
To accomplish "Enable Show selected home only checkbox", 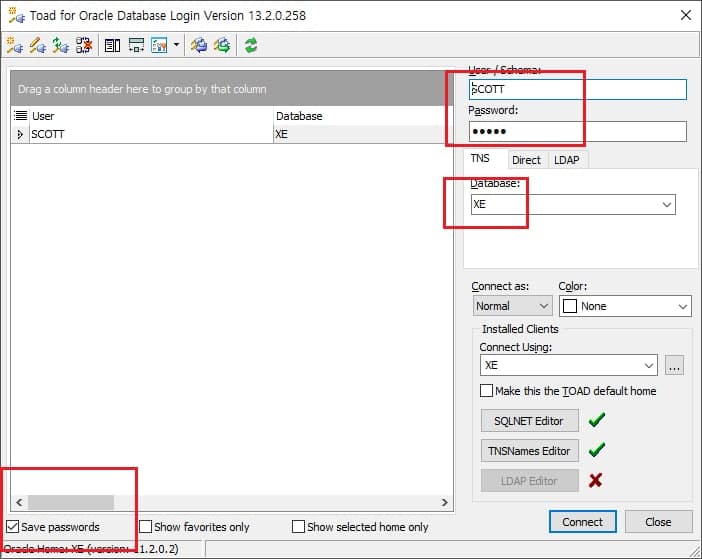I will pyautogui.click(x=298, y=526).
